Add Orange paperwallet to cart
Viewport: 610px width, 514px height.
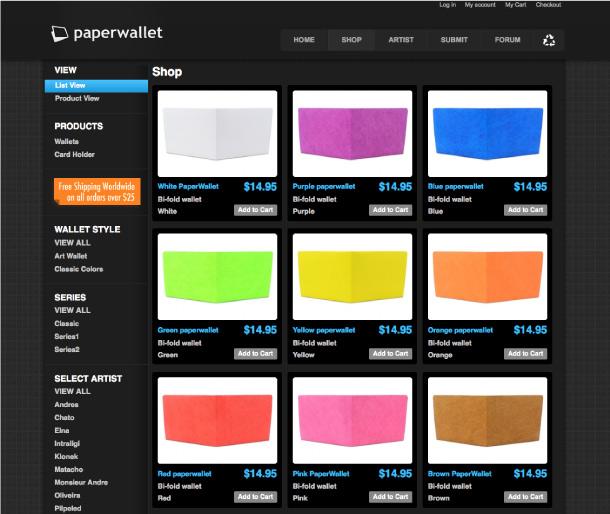tap(526, 354)
